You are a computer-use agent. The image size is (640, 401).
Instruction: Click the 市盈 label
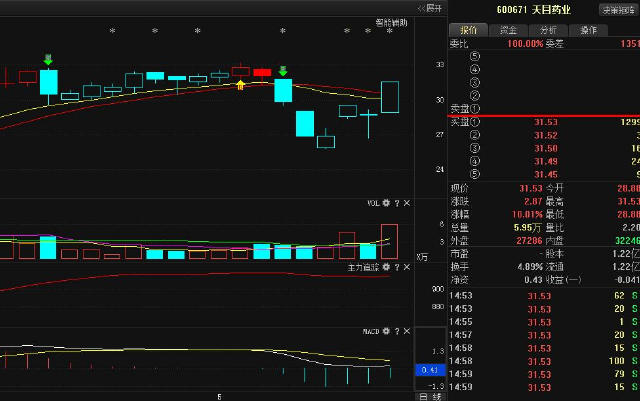click(459, 254)
